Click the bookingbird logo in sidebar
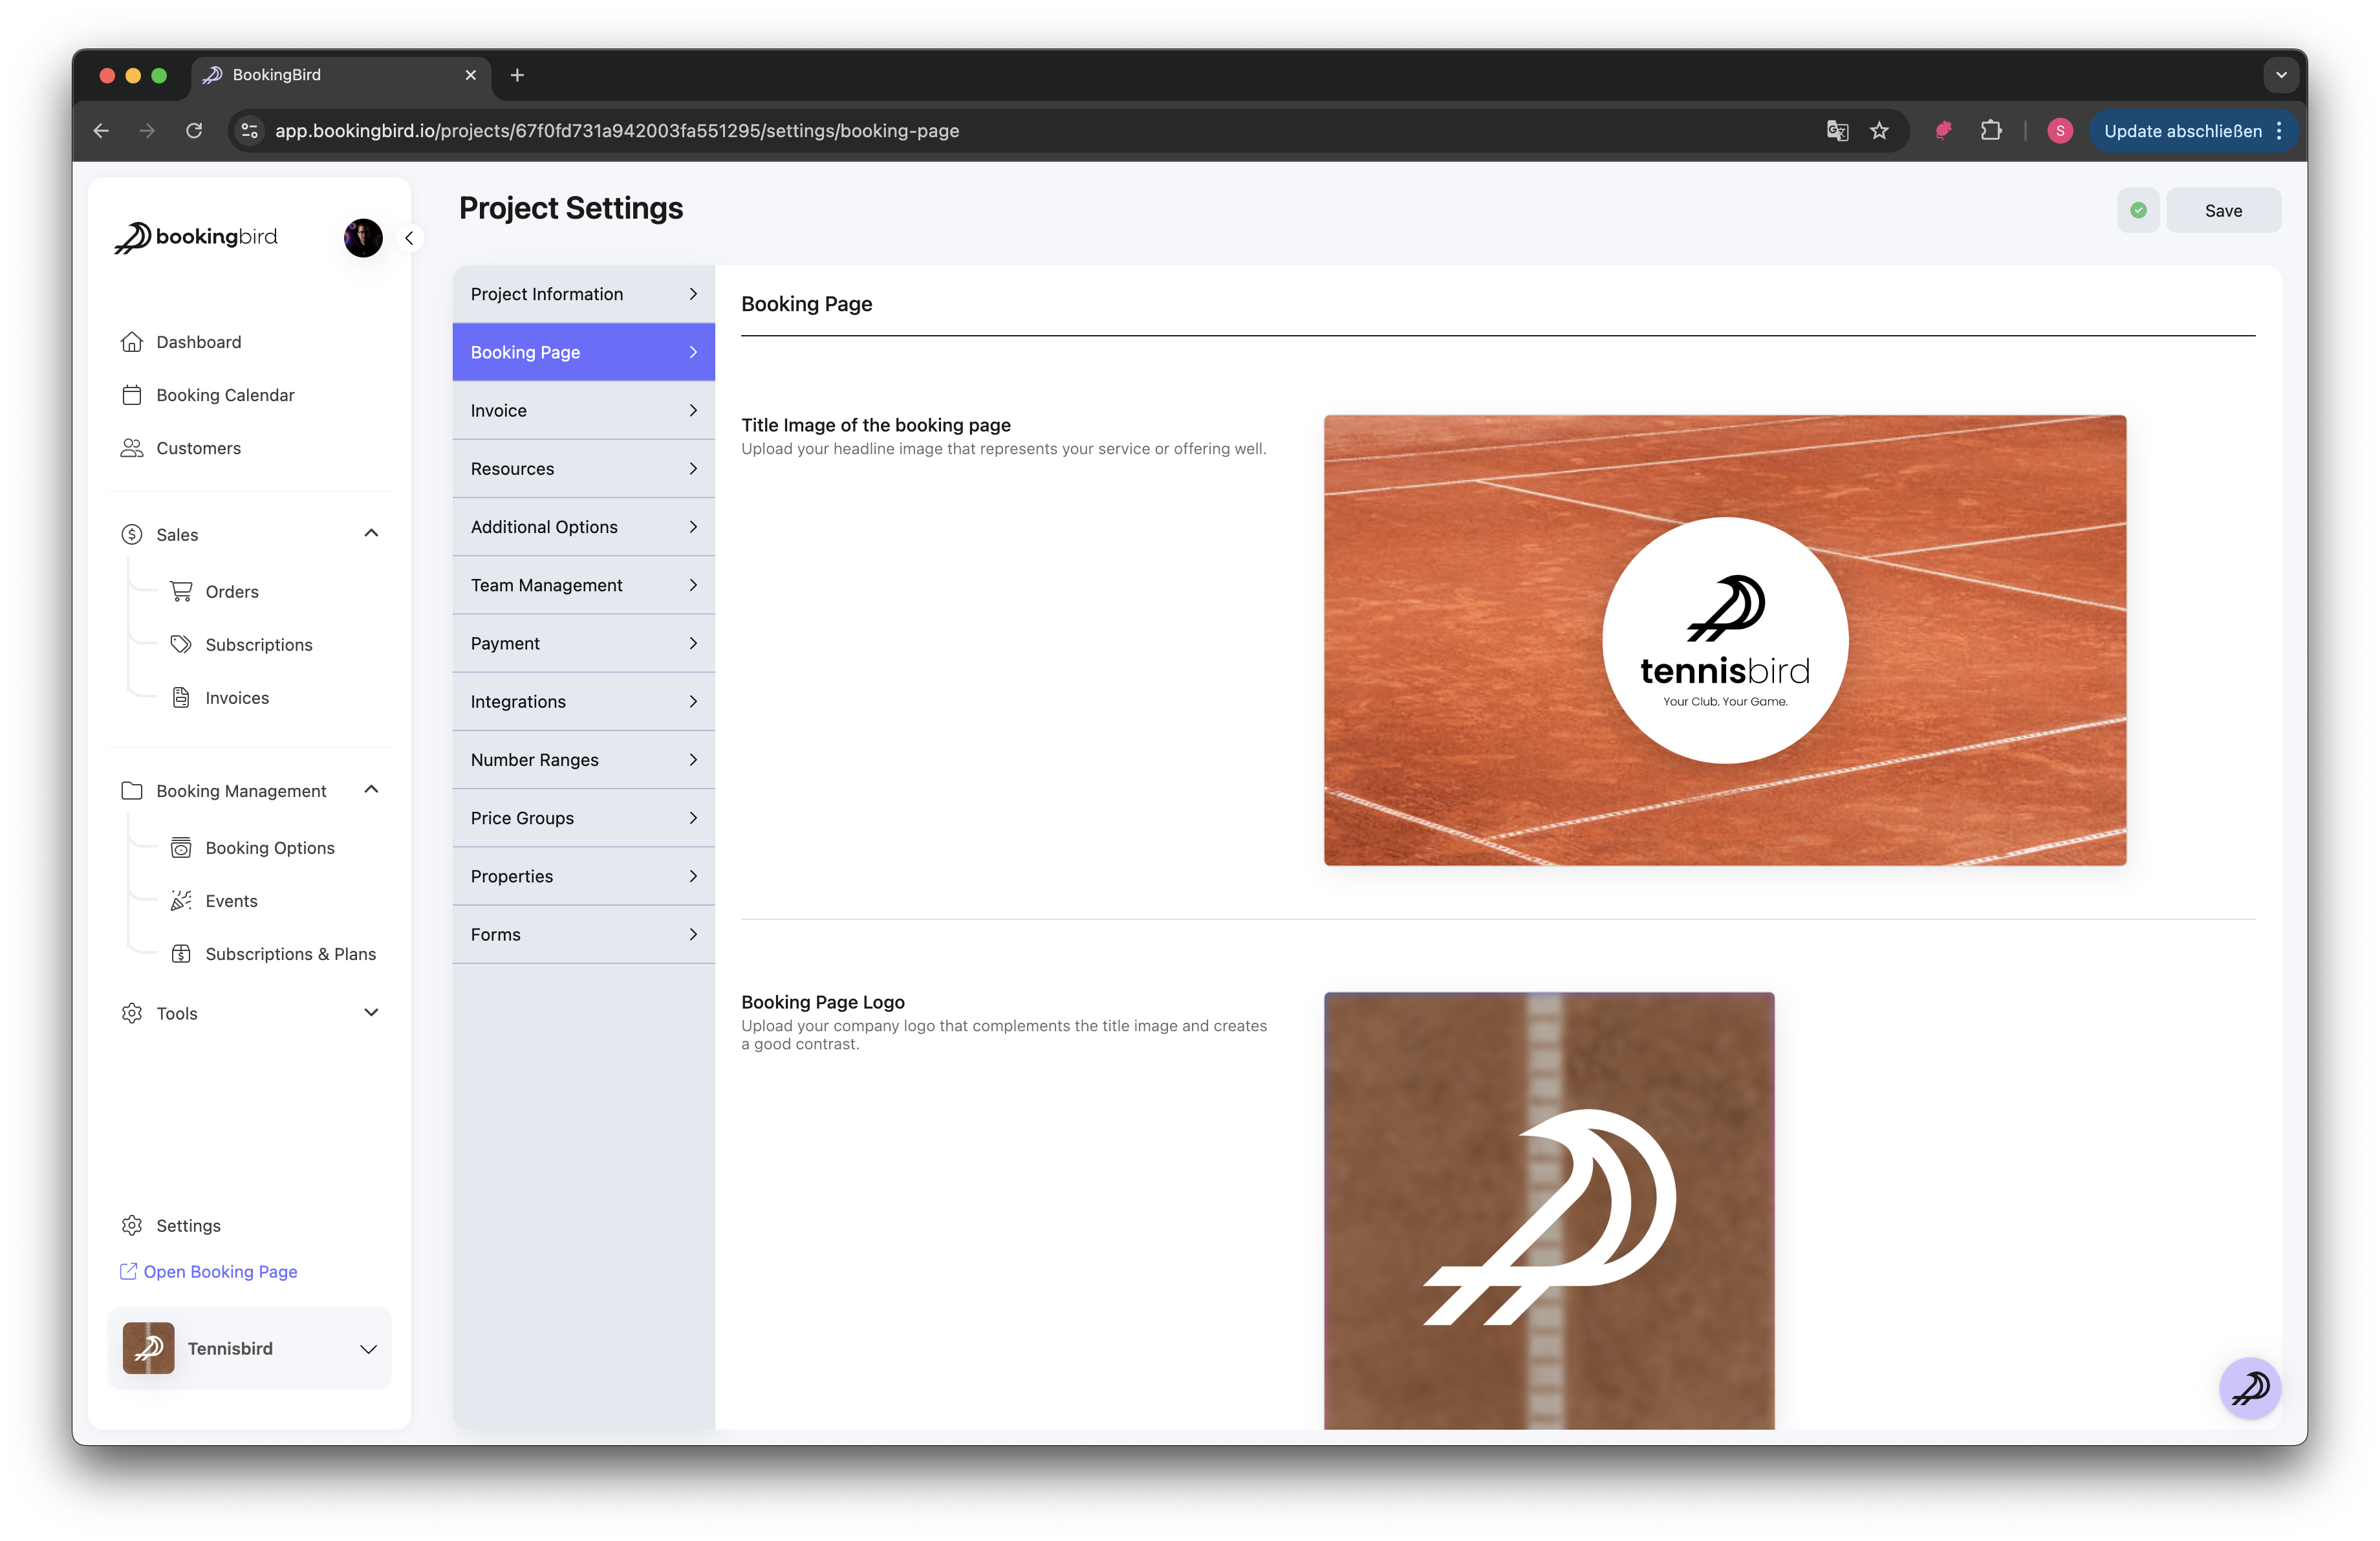Viewport: 2380px width, 1541px height. coord(196,237)
